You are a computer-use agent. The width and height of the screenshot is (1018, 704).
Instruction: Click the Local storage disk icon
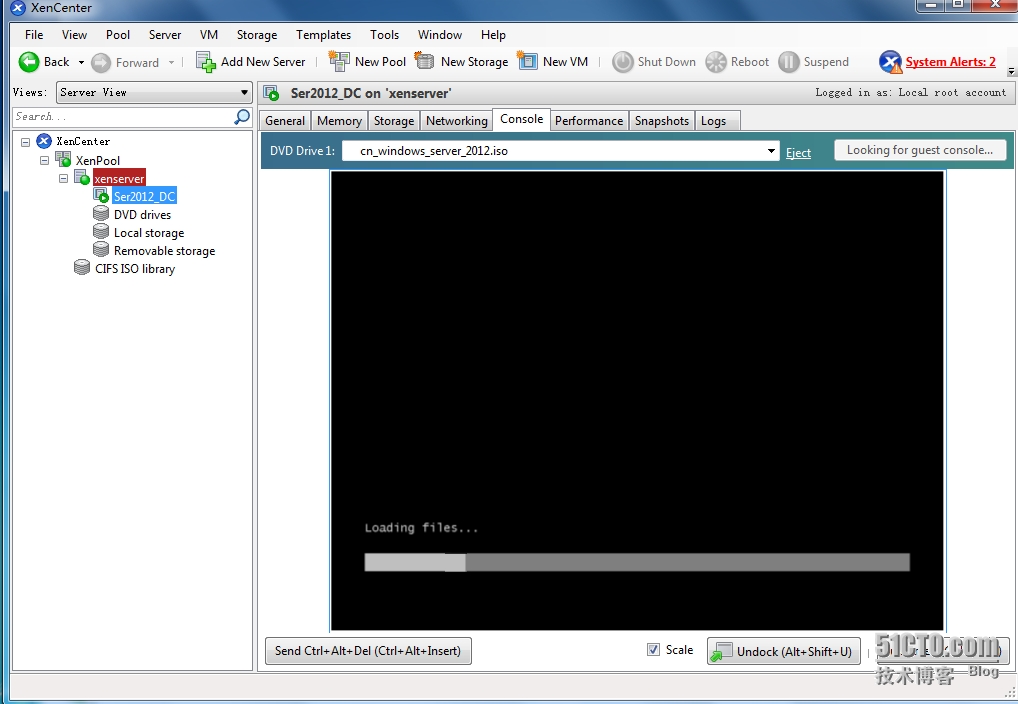point(101,232)
